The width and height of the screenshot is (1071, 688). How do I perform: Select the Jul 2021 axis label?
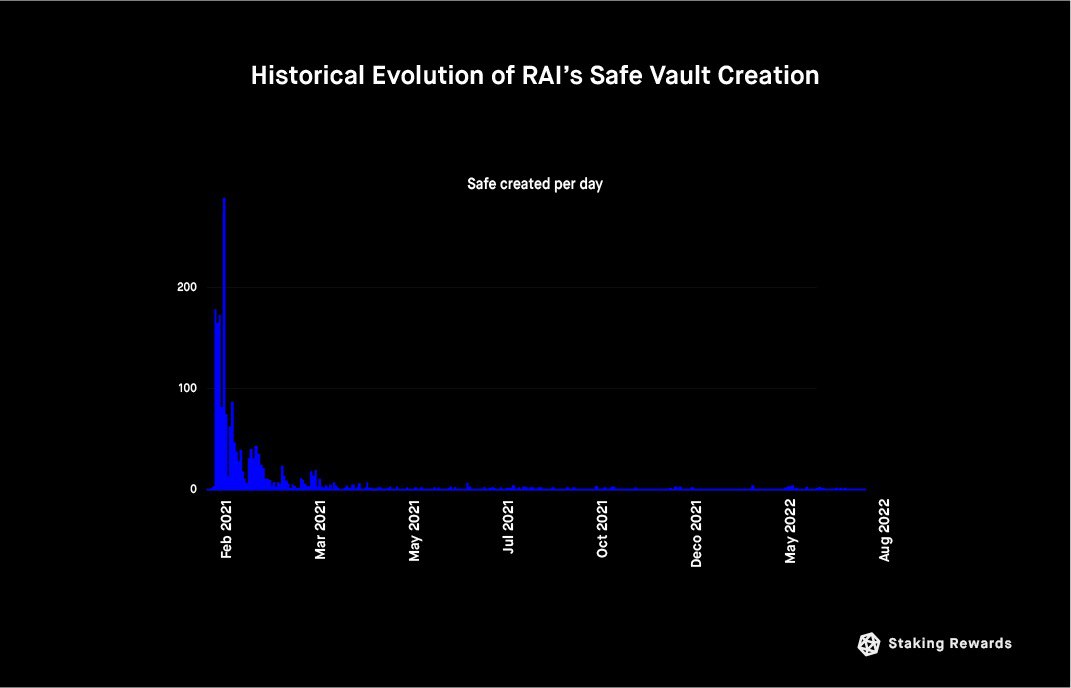[x=508, y=527]
